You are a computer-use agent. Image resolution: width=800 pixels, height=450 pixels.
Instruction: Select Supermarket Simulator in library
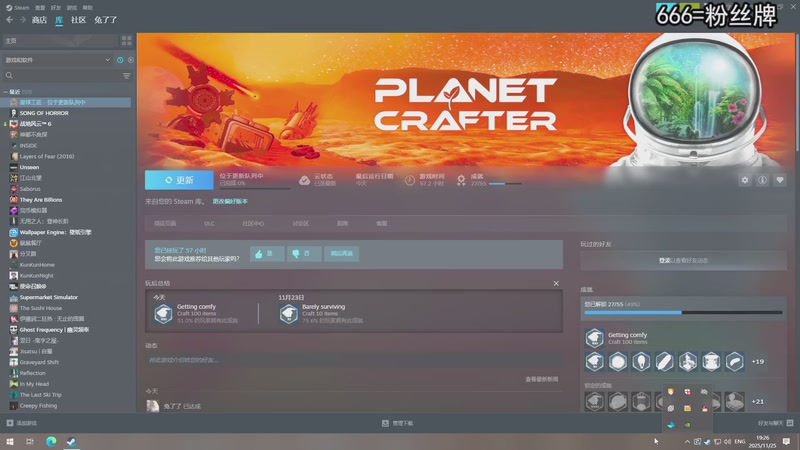point(48,297)
